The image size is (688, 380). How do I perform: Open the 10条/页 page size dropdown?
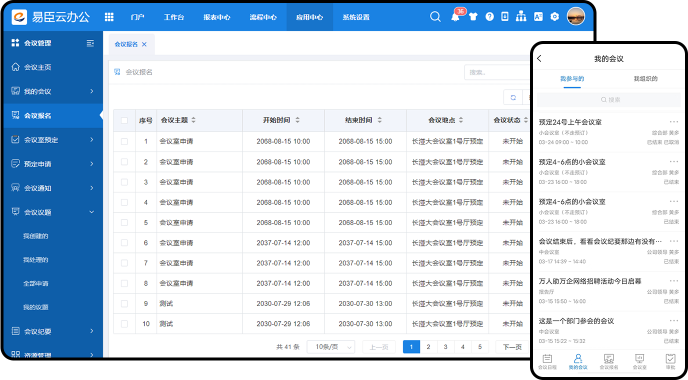pos(331,347)
